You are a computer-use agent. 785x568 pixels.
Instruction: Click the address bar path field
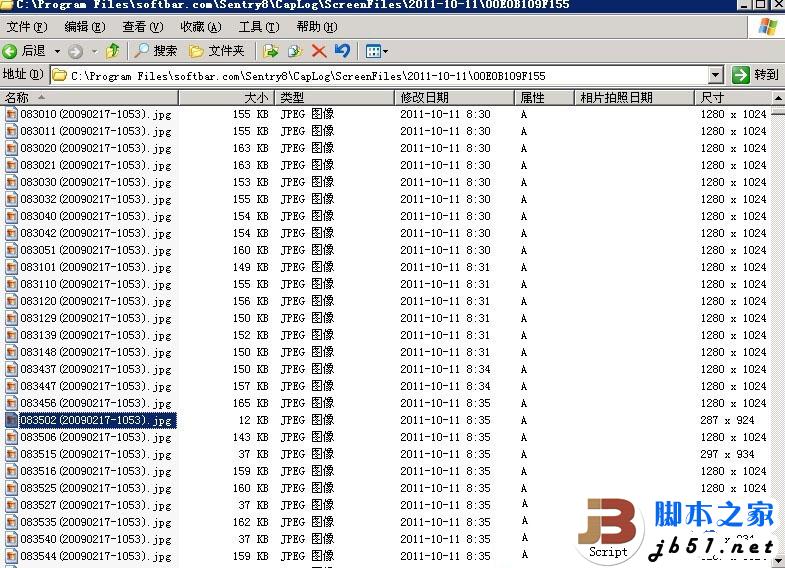coord(379,76)
